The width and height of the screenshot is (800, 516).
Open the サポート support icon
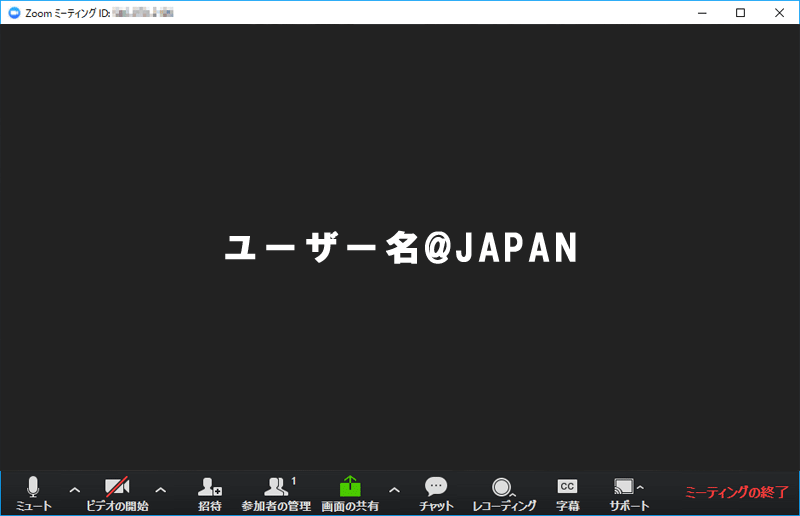(x=624, y=487)
